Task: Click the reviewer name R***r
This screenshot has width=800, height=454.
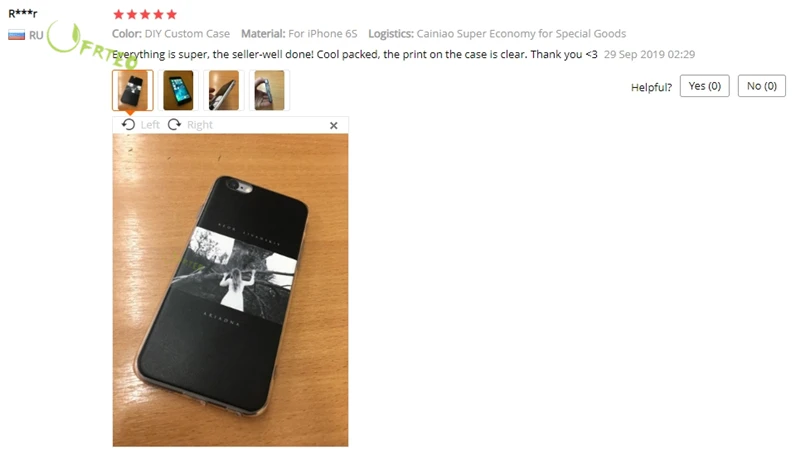Action: point(23,14)
